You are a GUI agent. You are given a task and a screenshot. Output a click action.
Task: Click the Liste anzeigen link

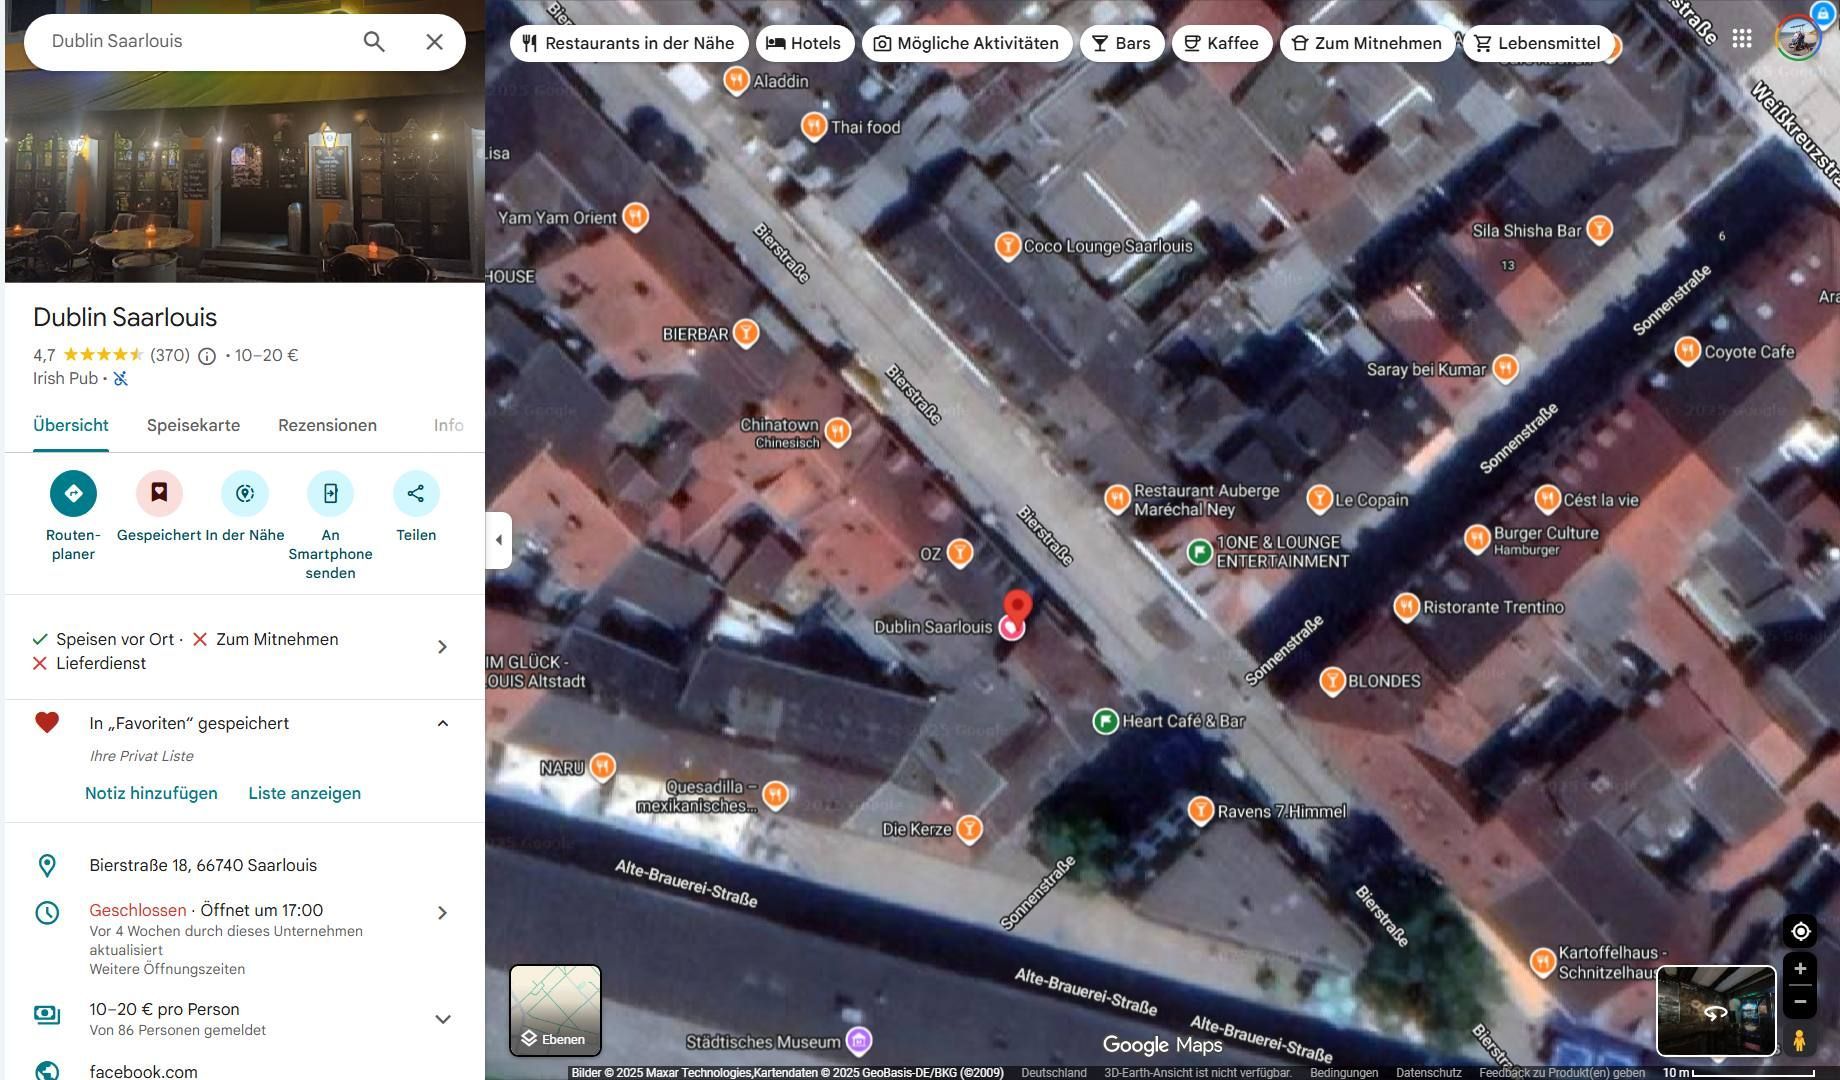tap(304, 794)
